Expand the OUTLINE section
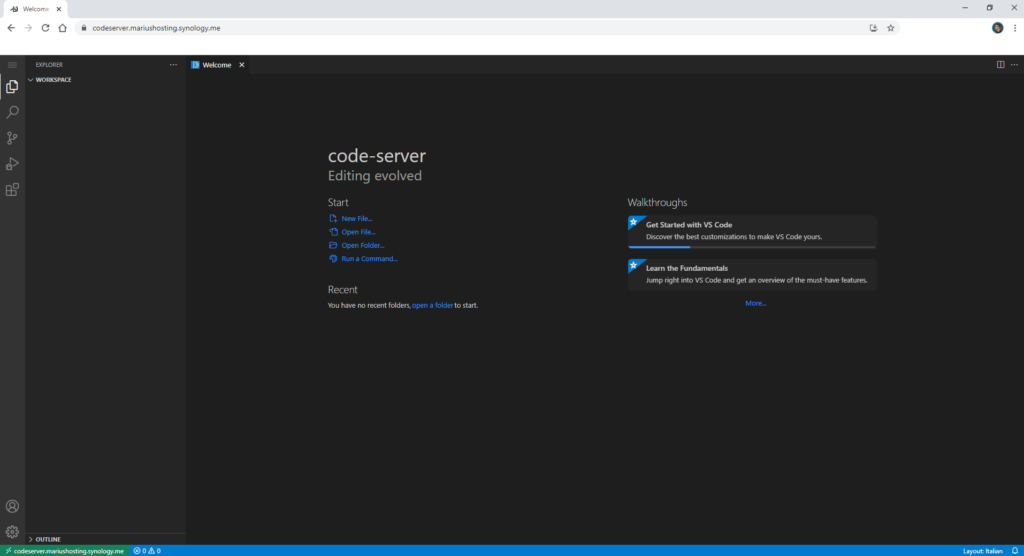Screen dimensions: 1024x556 pyautogui.click(x=47, y=539)
